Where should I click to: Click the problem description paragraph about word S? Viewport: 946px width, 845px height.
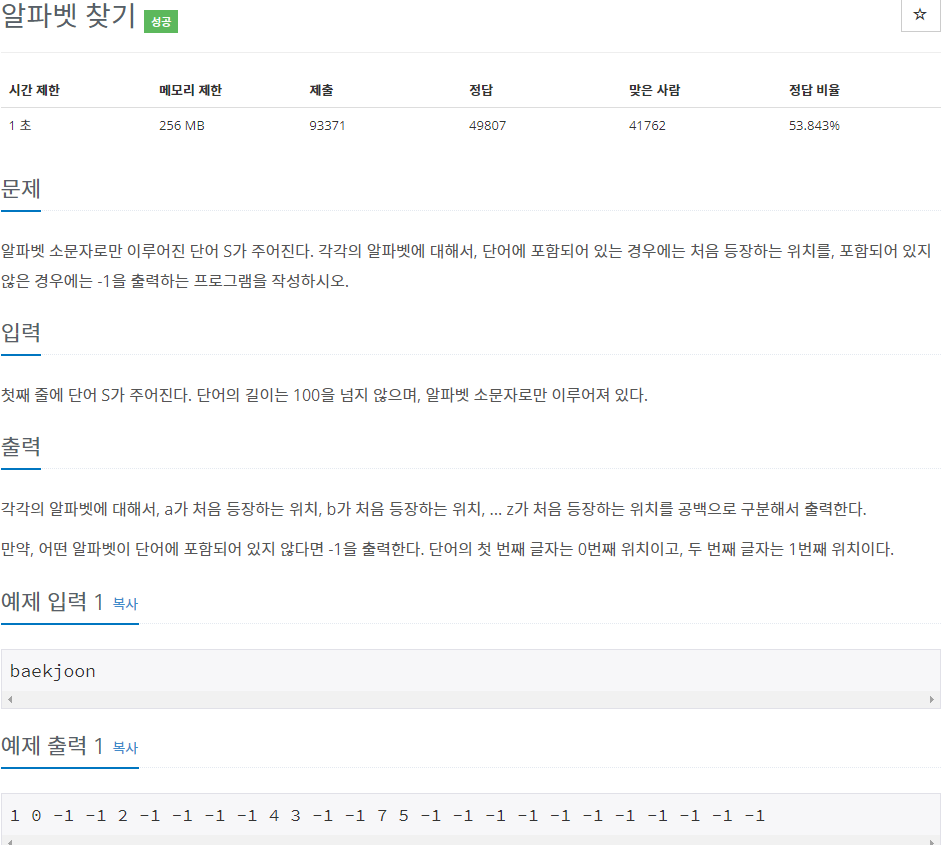pos(466,266)
